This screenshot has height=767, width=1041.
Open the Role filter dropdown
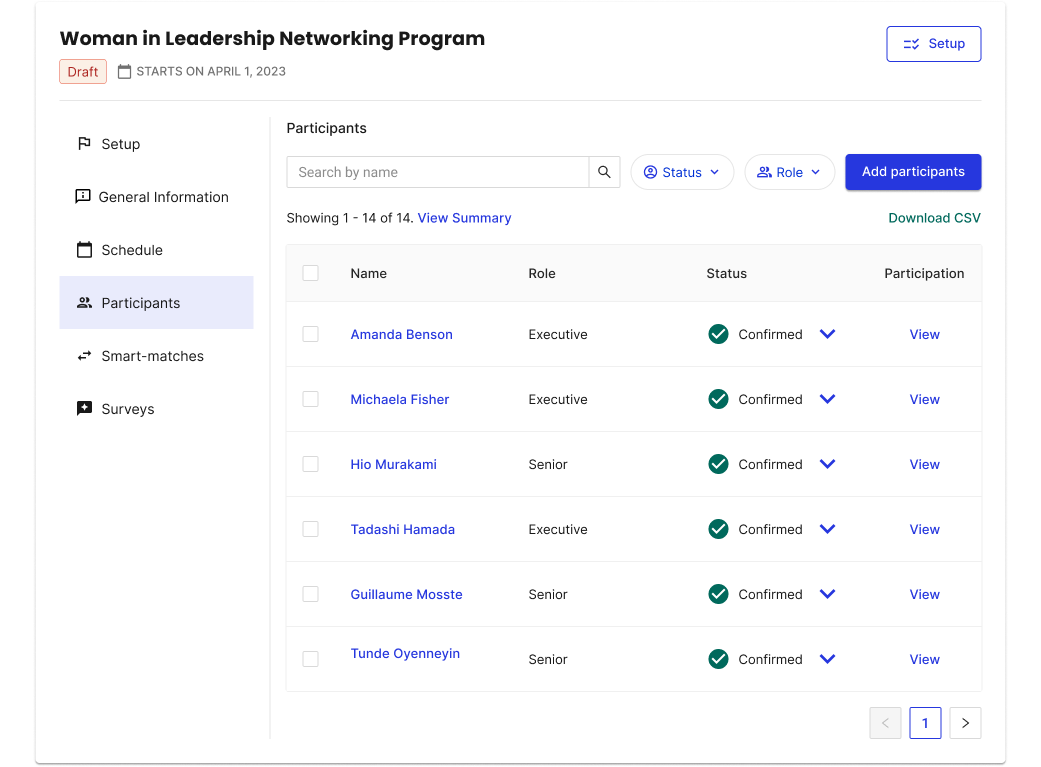(789, 172)
